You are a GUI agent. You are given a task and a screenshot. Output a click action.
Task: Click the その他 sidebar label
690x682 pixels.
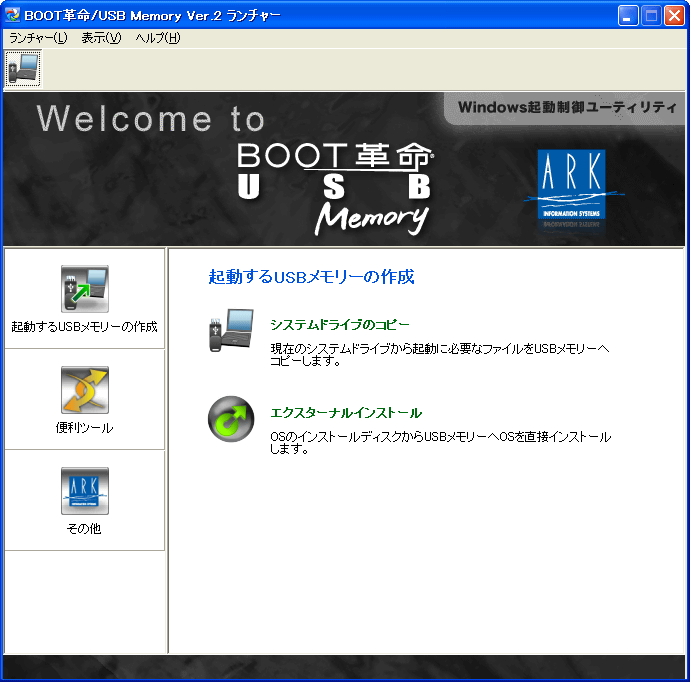tap(84, 528)
